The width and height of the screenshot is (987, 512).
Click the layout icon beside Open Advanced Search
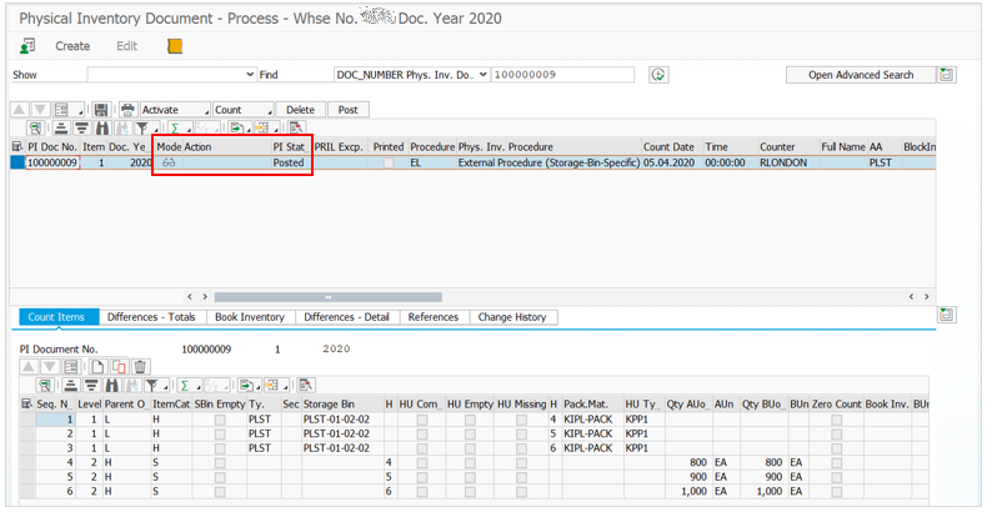pos(946,74)
